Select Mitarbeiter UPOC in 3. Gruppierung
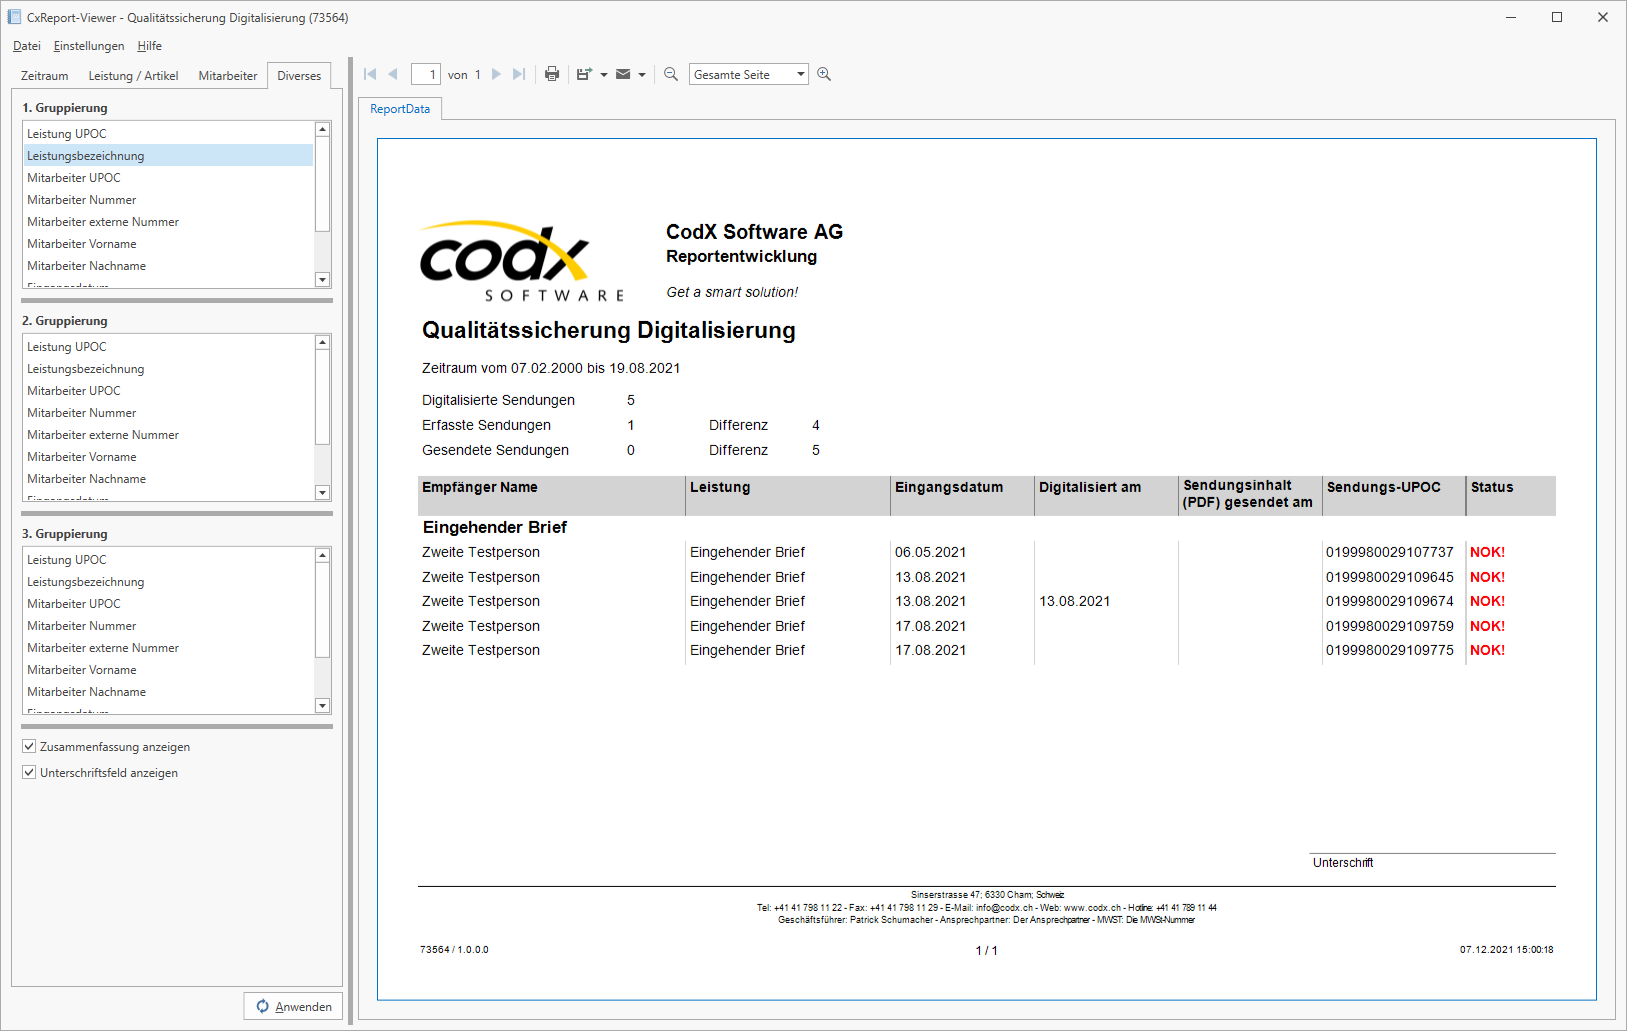Viewport: 1627px width, 1031px height. pos(168,604)
